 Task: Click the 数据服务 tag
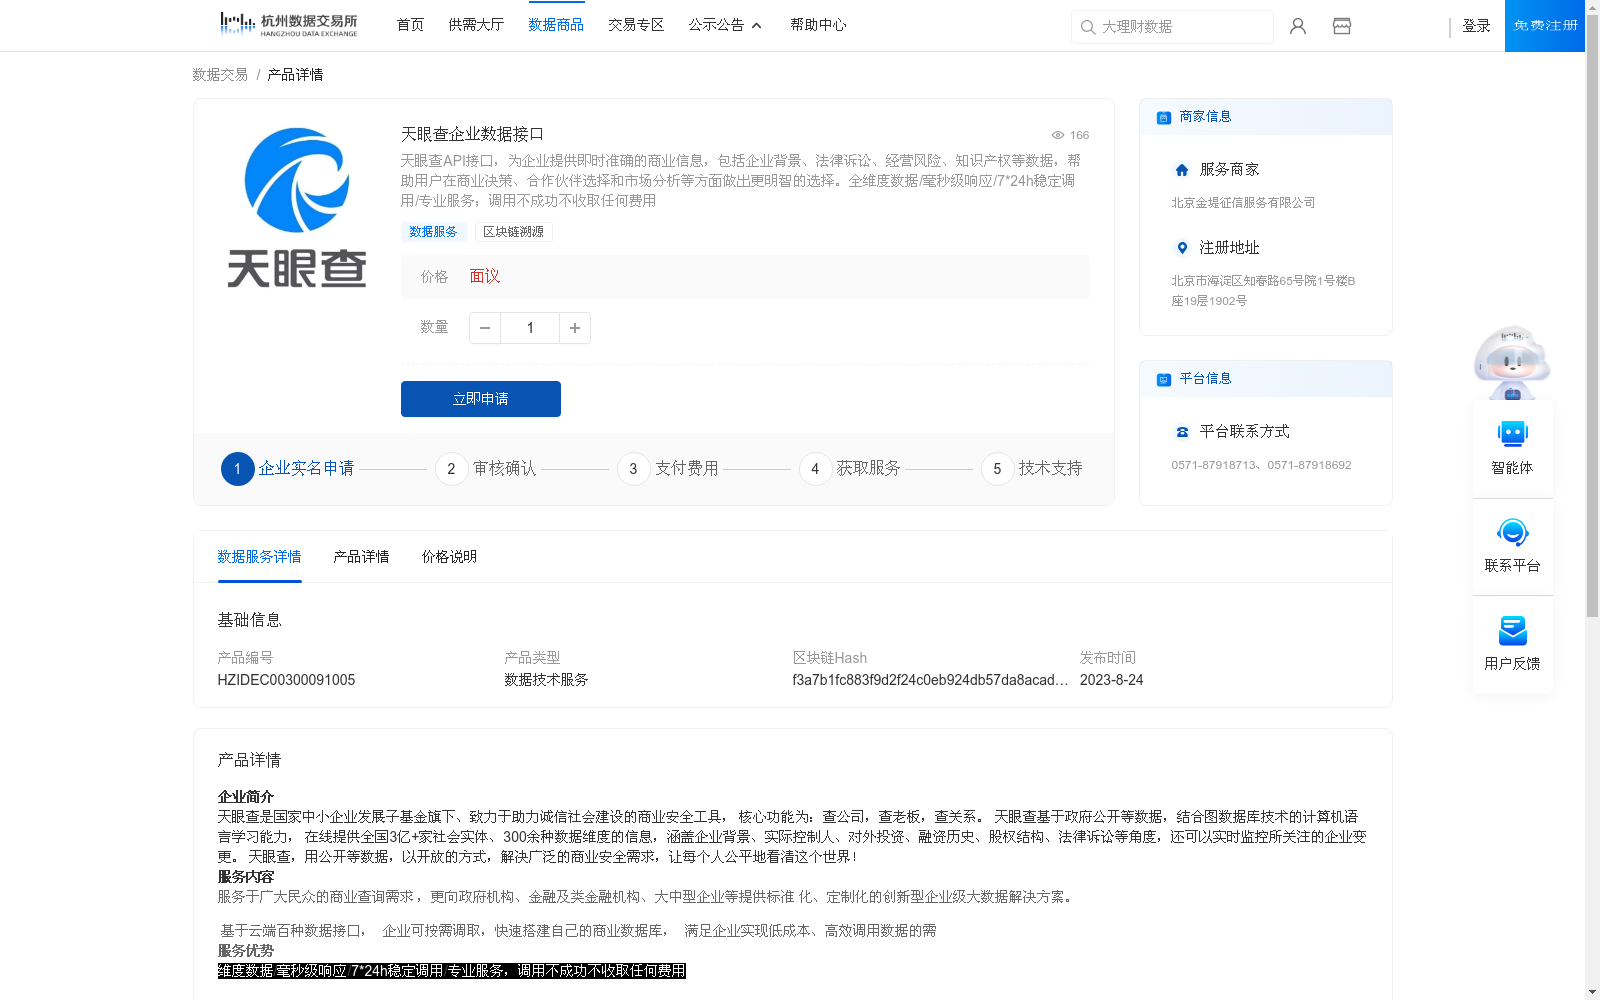(433, 232)
